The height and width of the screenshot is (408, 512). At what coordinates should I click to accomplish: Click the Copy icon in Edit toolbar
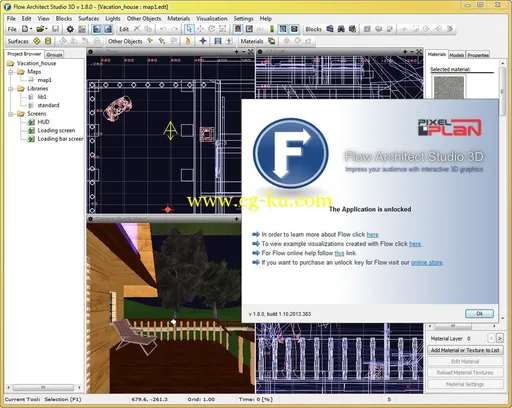[x=148, y=29]
